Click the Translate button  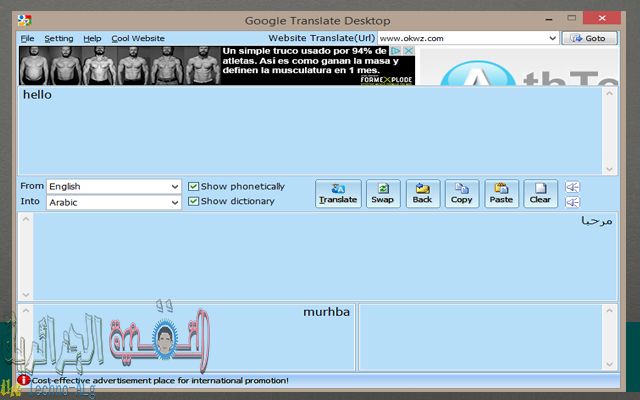337,193
